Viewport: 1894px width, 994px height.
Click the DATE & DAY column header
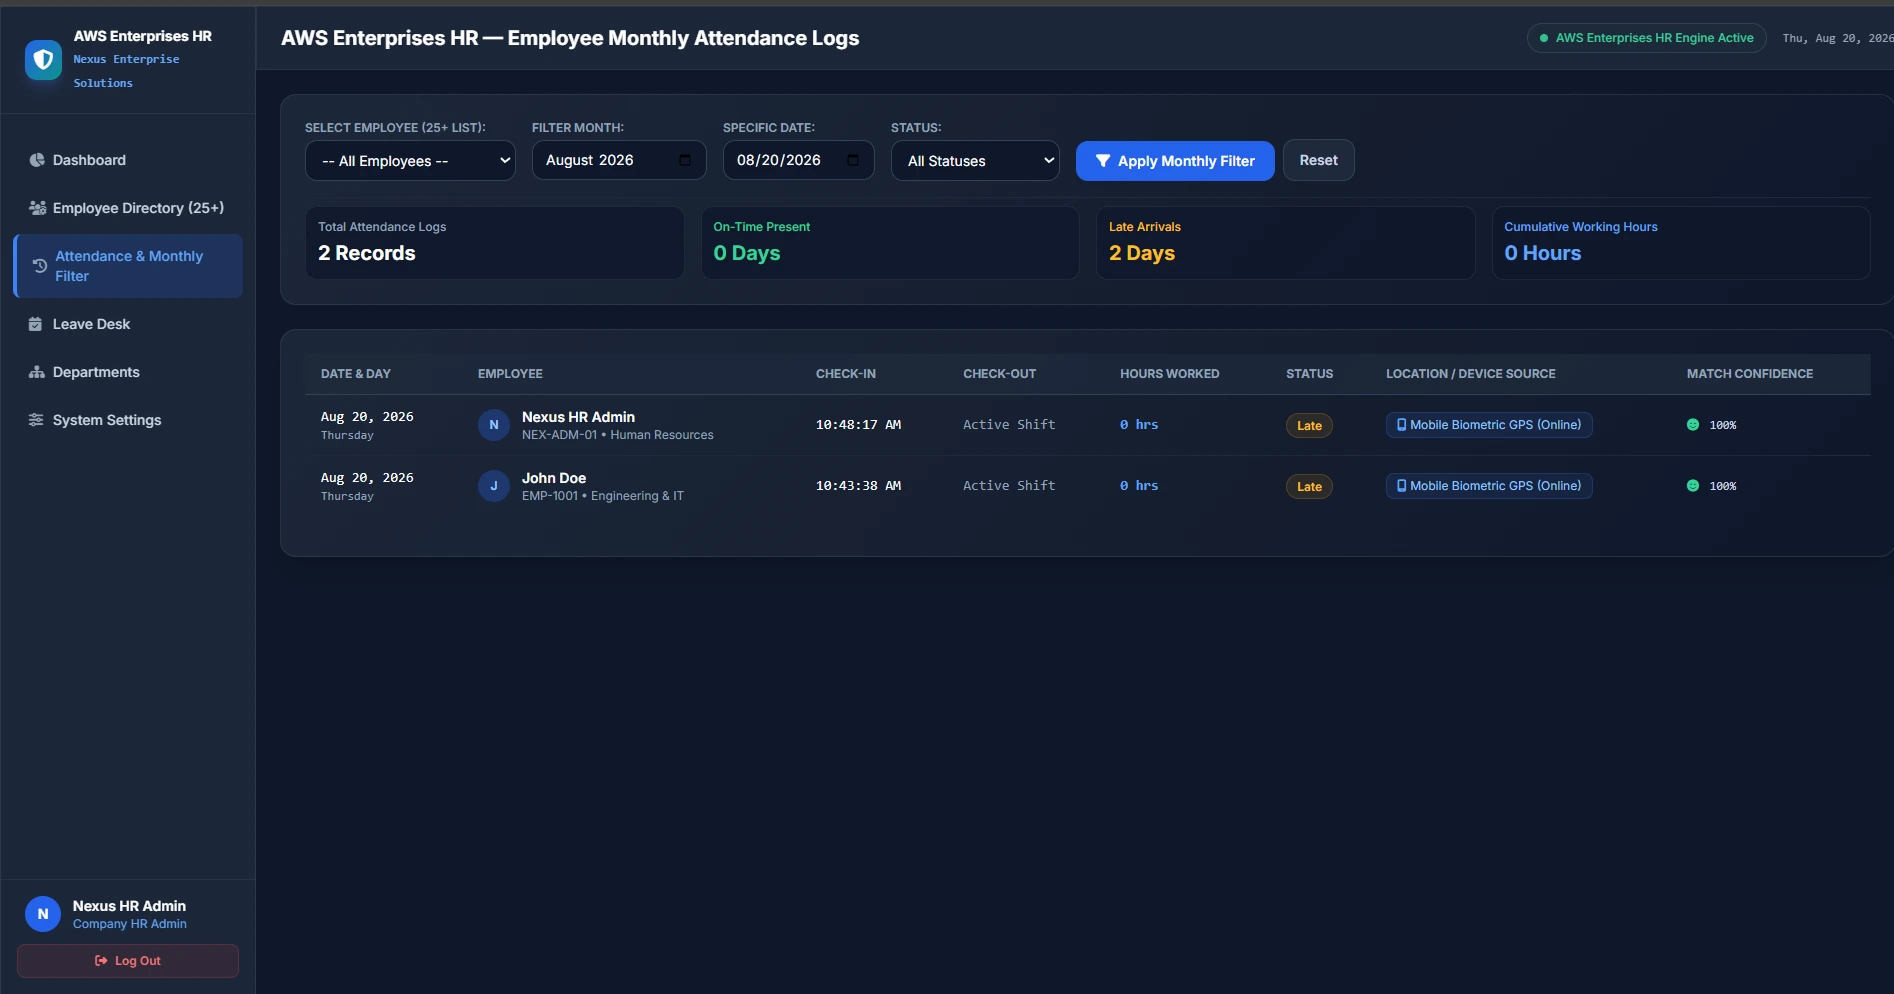pyautogui.click(x=356, y=374)
